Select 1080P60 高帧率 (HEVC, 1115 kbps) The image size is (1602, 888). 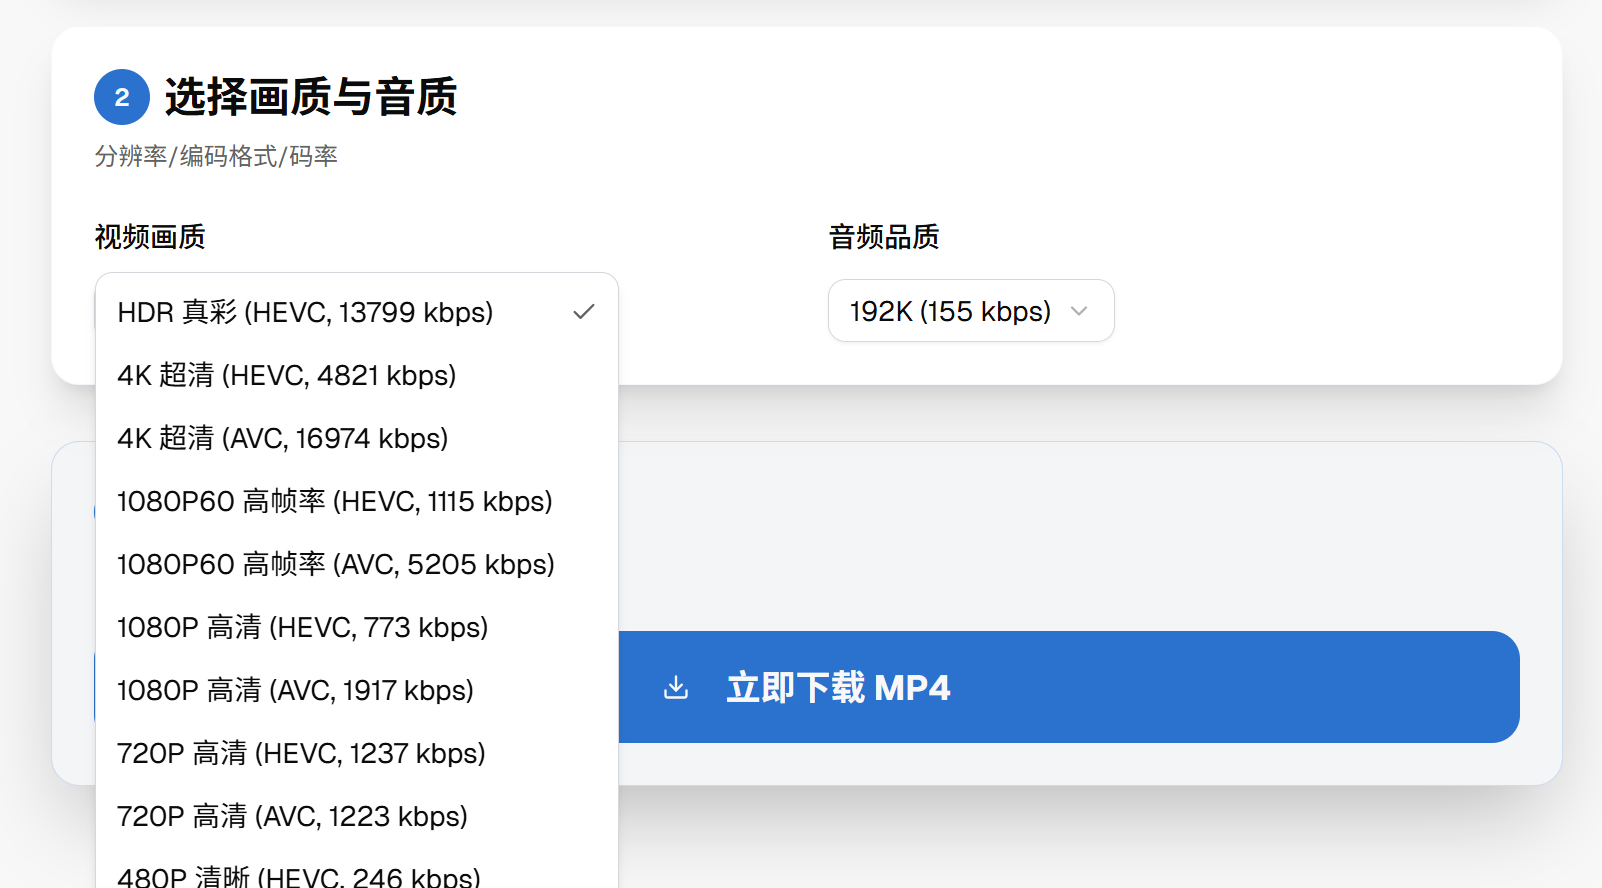point(335,502)
